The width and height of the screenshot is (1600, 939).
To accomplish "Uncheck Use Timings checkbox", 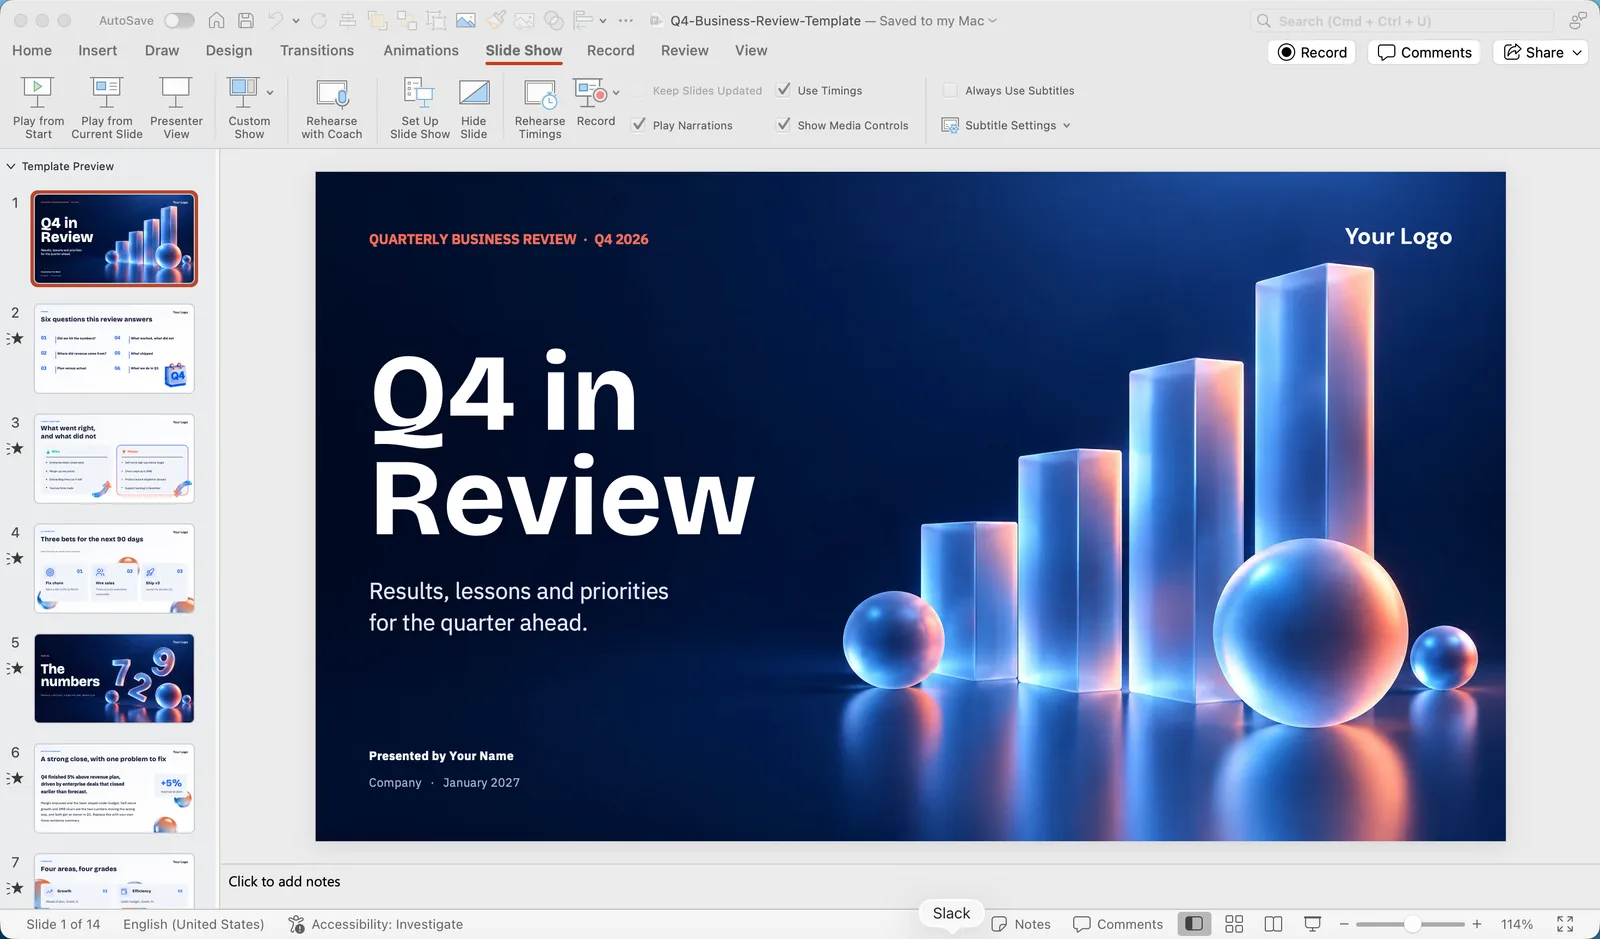I will pos(784,90).
